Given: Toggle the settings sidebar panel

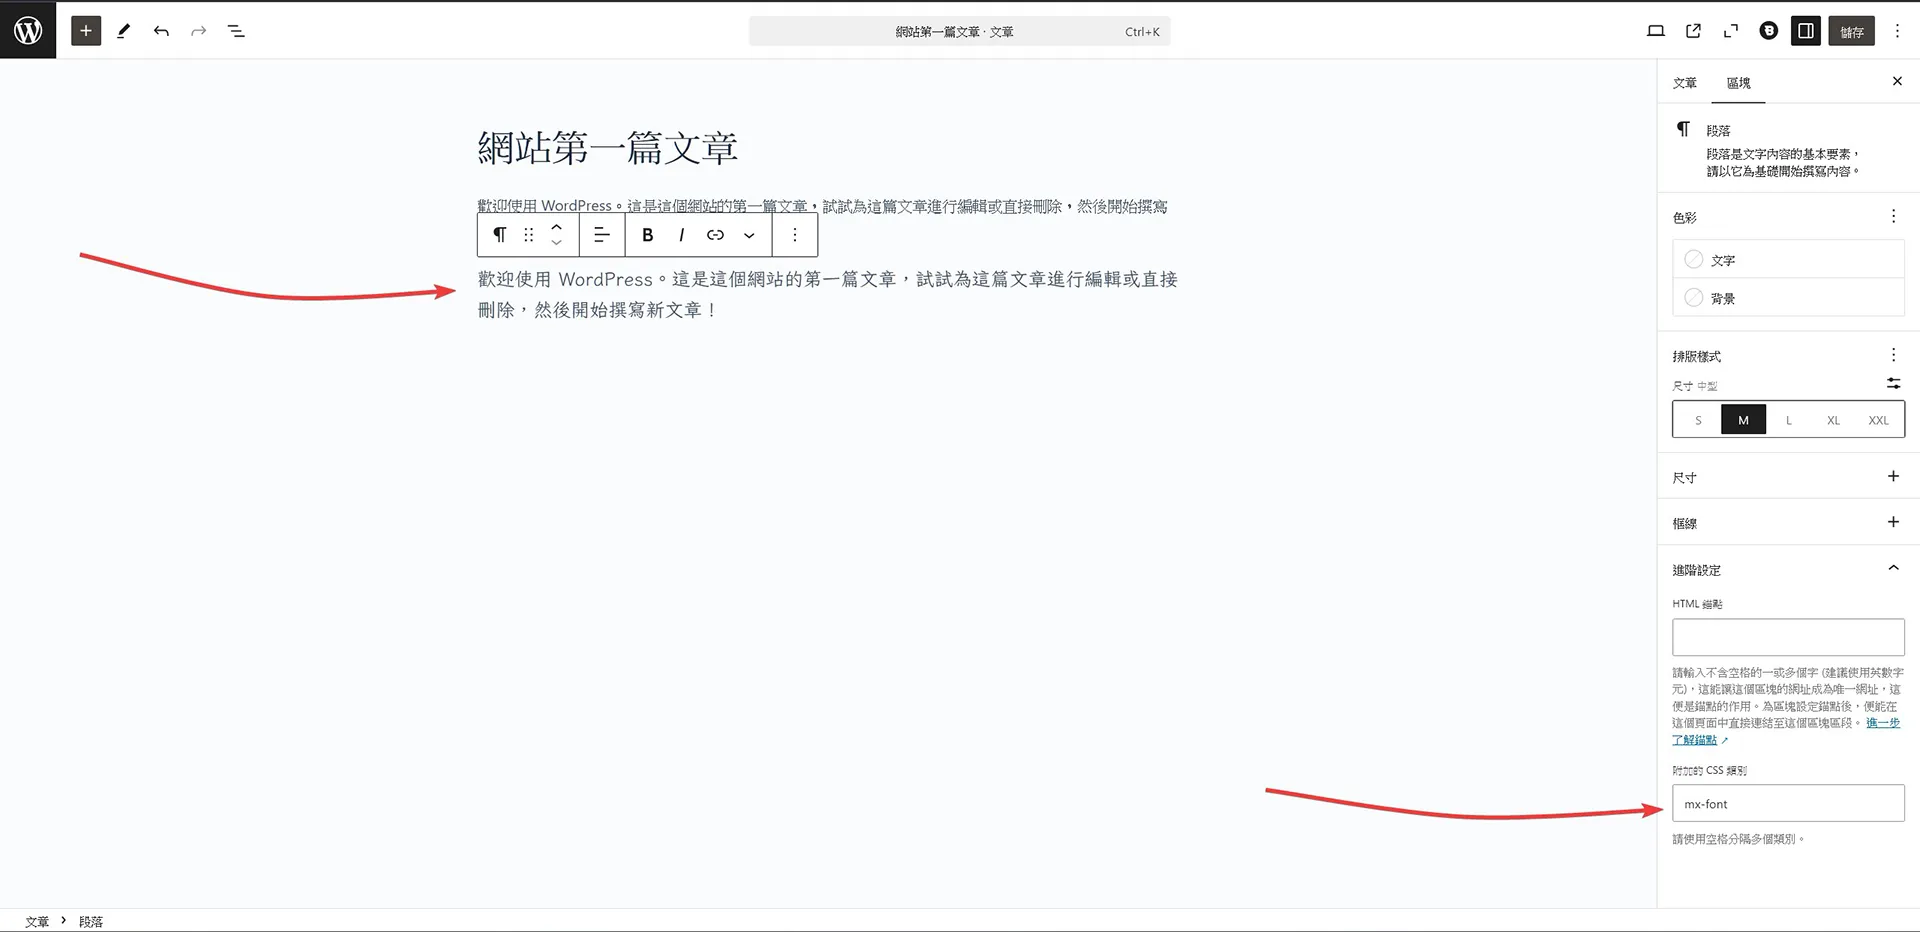Looking at the screenshot, I should pos(1806,31).
